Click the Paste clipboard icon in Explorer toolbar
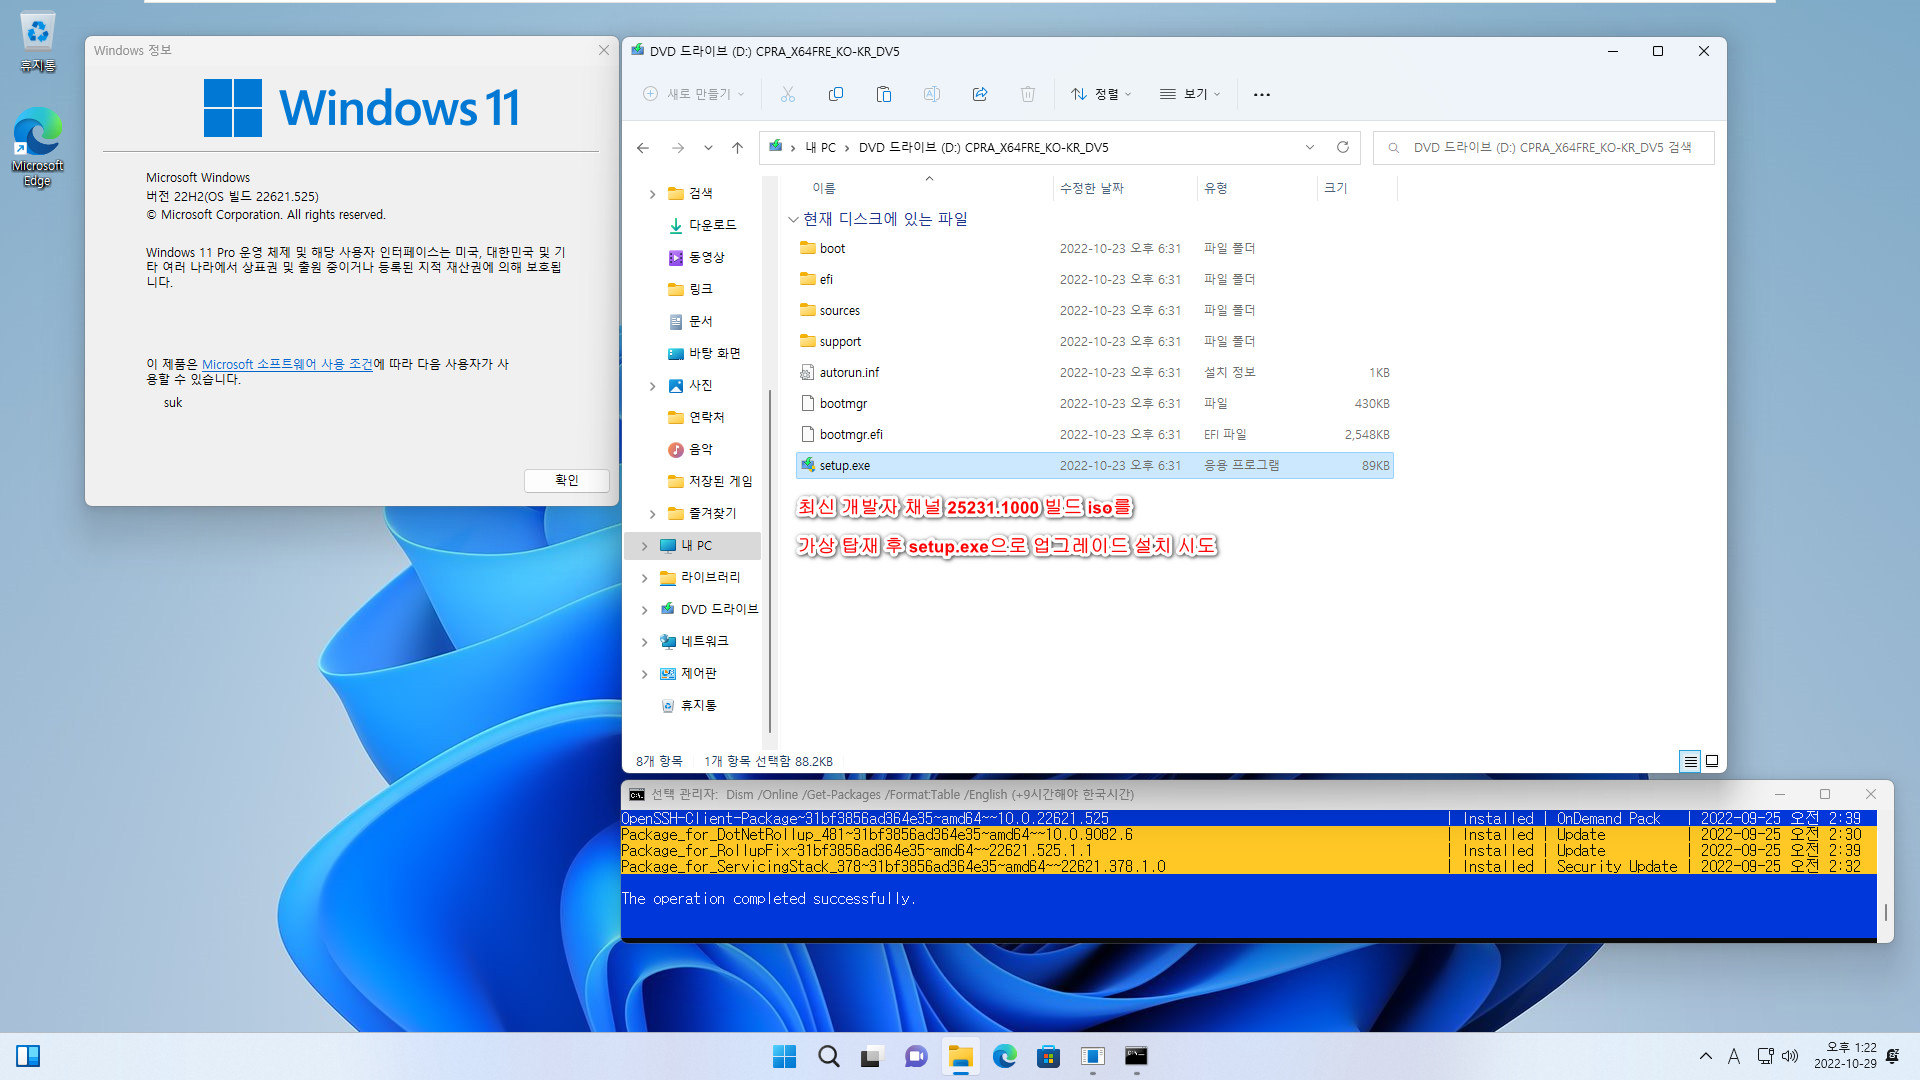 coord(883,94)
